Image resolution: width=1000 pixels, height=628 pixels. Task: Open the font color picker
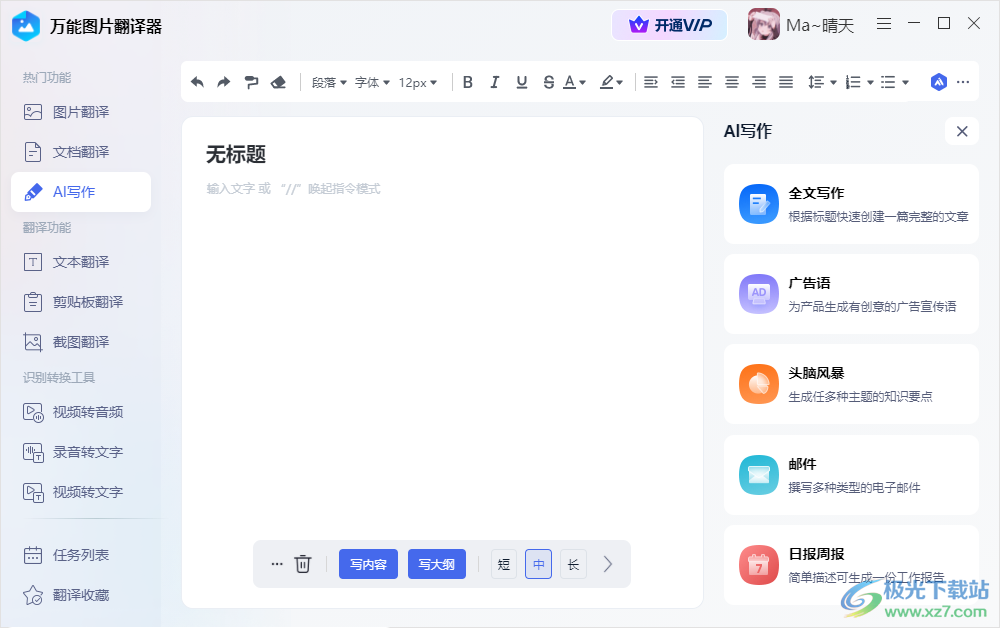tap(570, 82)
